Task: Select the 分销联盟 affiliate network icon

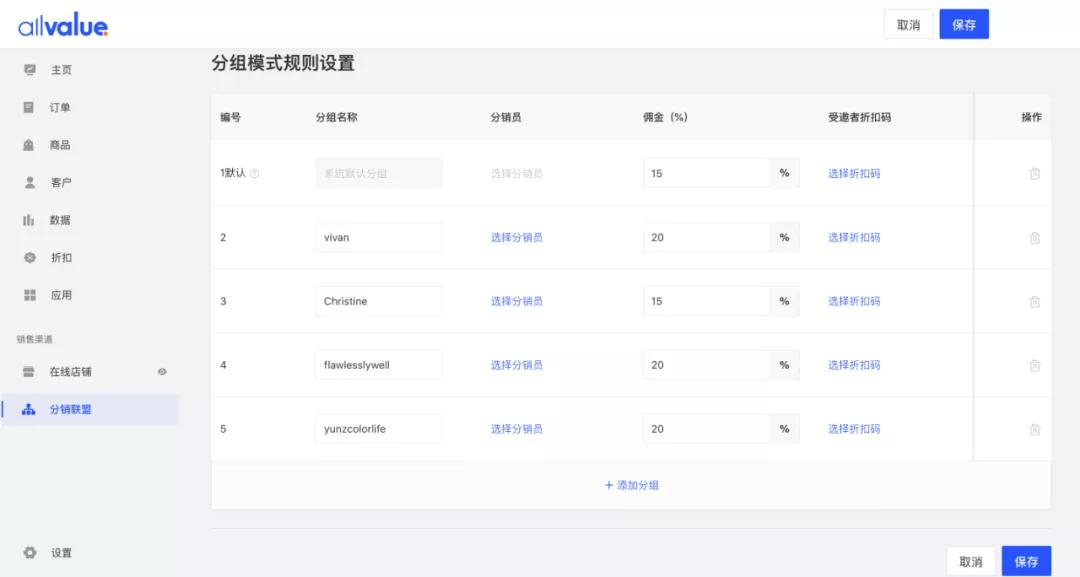Action: 28,408
